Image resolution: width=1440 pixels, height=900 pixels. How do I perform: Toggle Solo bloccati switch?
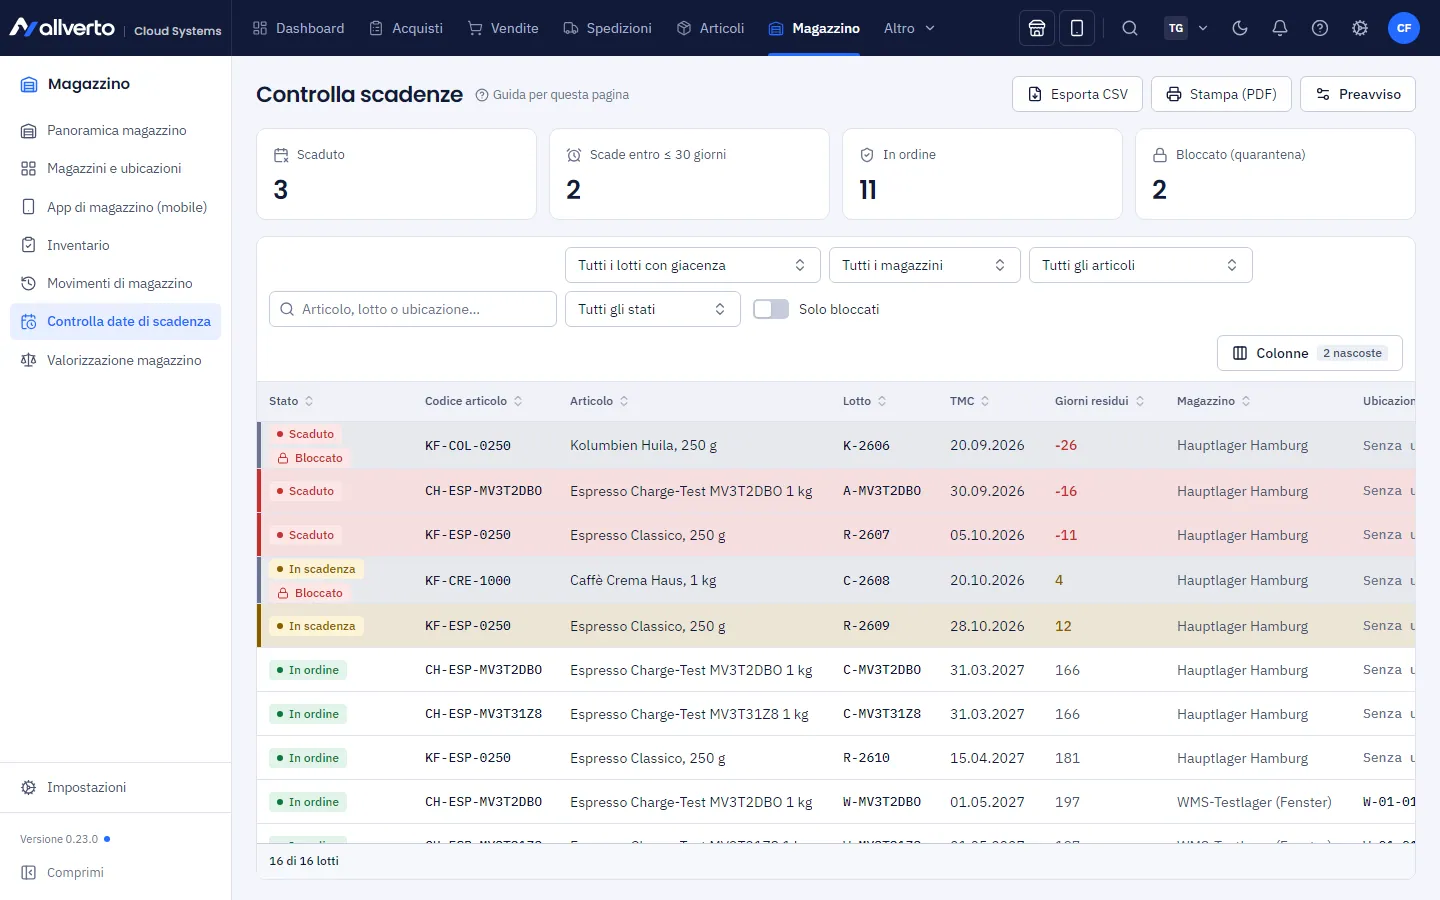tap(770, 309)
